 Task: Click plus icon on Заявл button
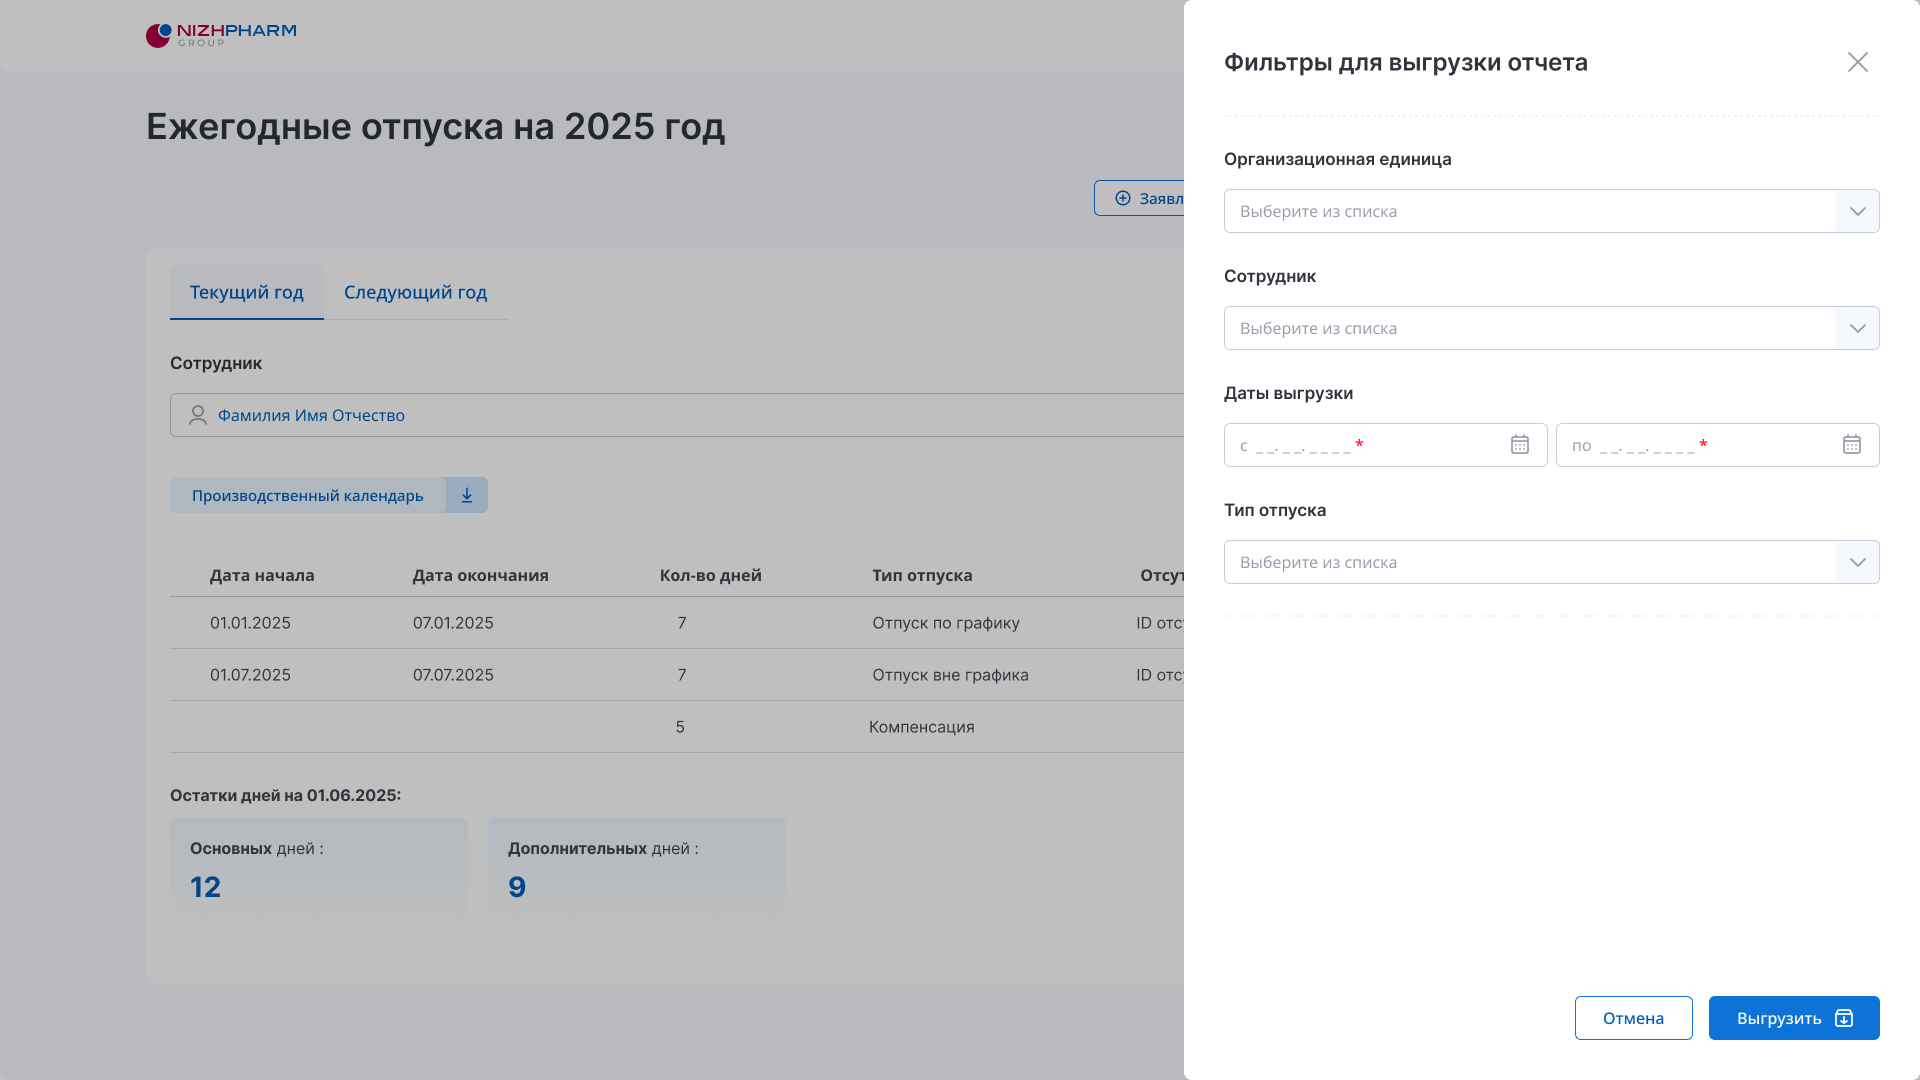1123,198
